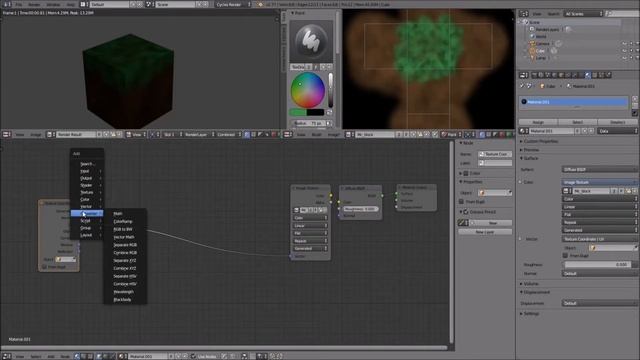Viewport: 640px width, 360px height.
Task: Add a Separate RGB node
Action: pos(125,245)
